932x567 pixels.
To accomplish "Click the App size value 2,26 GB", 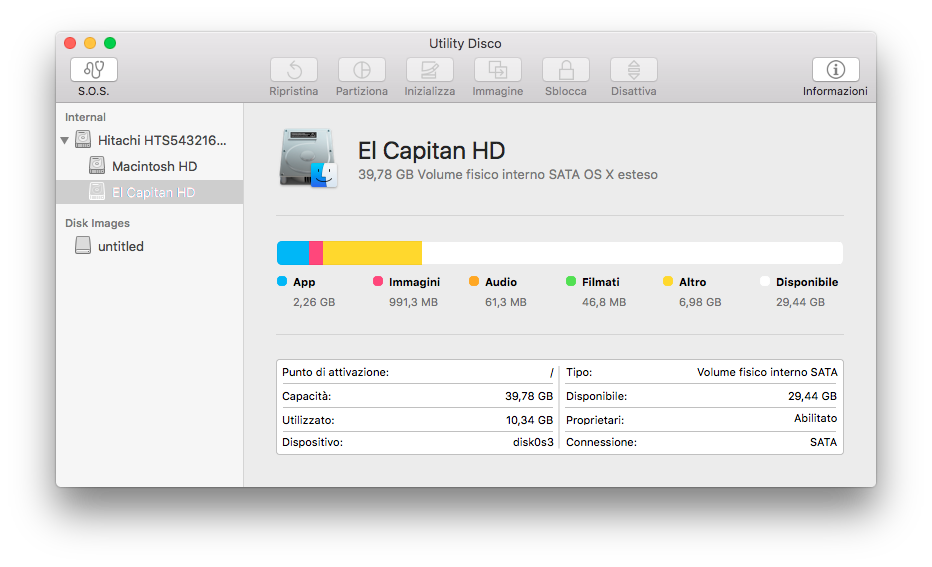I will tap(314, 302).
